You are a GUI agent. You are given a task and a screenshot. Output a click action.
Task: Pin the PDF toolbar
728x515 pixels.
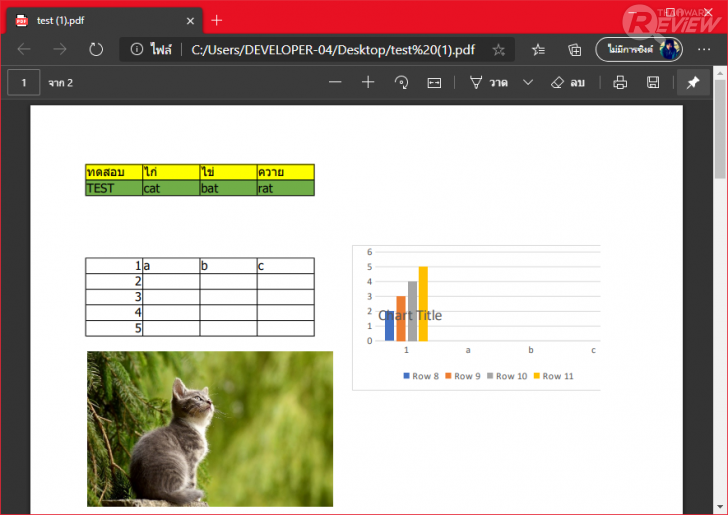tap(693, 83)
